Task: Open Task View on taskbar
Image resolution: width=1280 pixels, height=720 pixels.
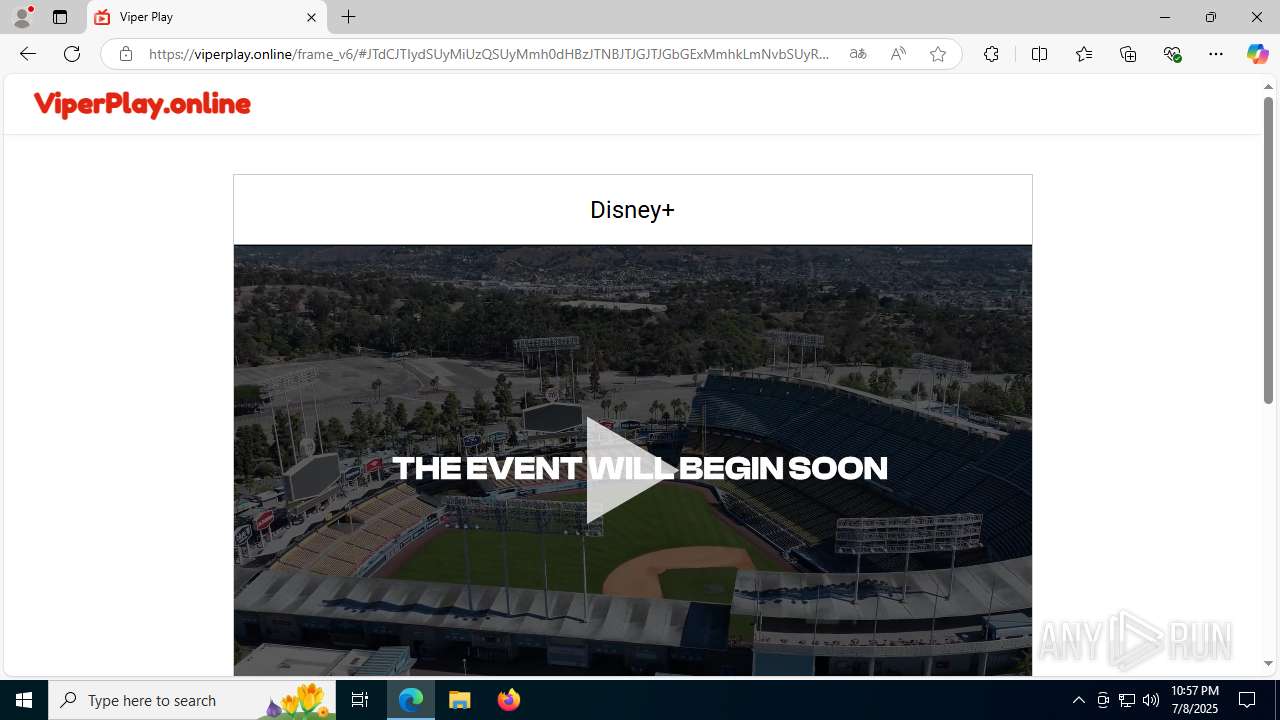Action: (x=360, y=700)
